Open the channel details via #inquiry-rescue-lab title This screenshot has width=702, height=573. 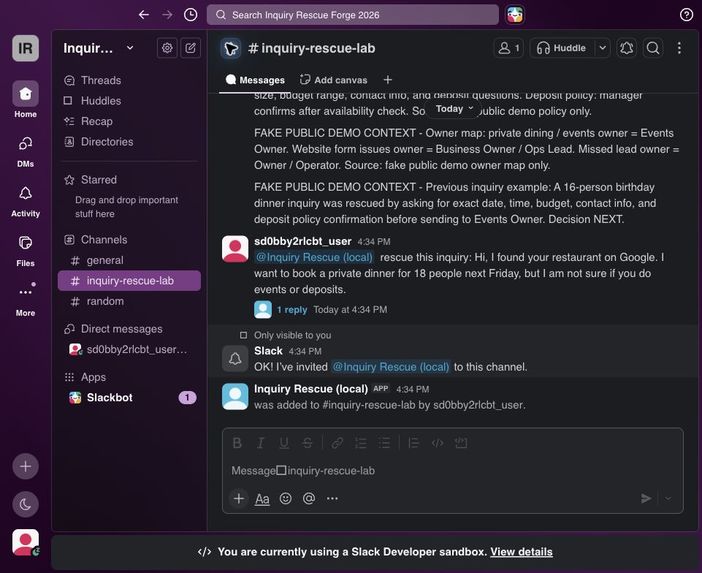point(312,48)
